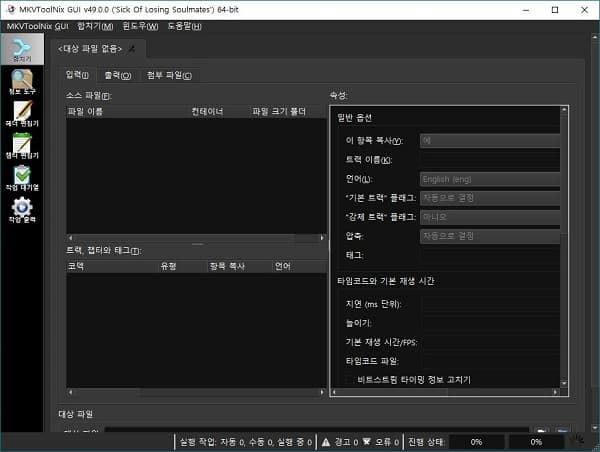Click the 대상 파일 section label
600x452 pixels.
point(75,414)
